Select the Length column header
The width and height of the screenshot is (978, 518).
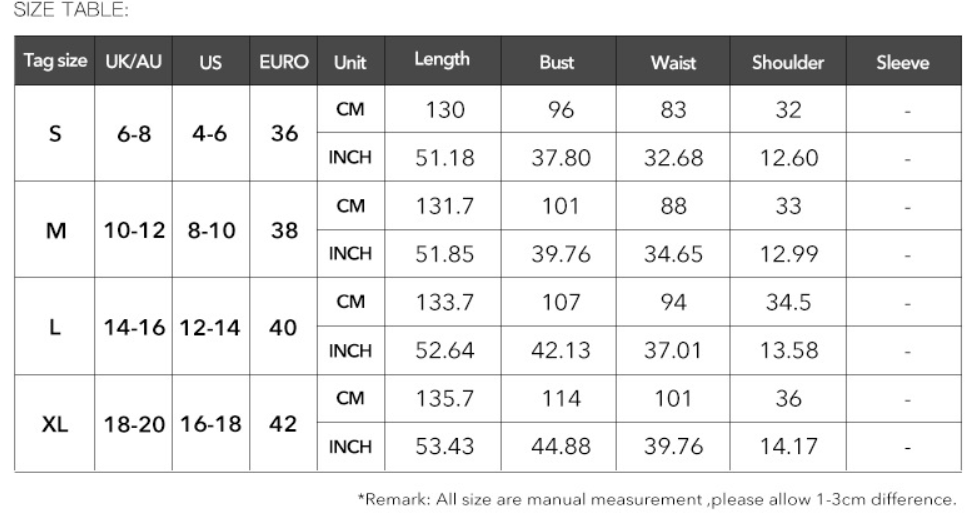click(x=442, y=60)
